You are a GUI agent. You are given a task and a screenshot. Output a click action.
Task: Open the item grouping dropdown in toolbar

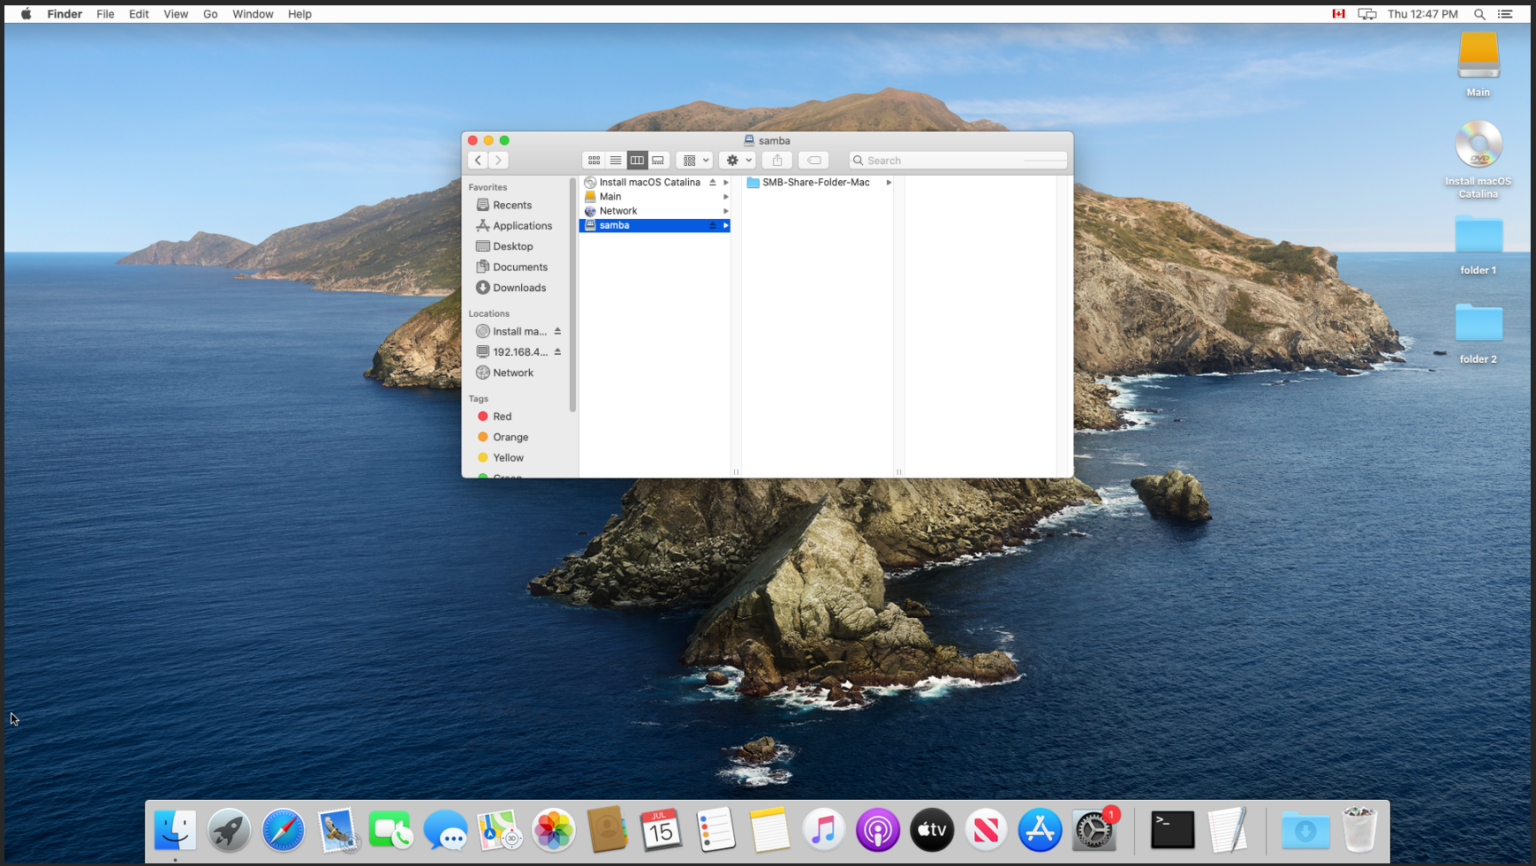coord(694,160)
